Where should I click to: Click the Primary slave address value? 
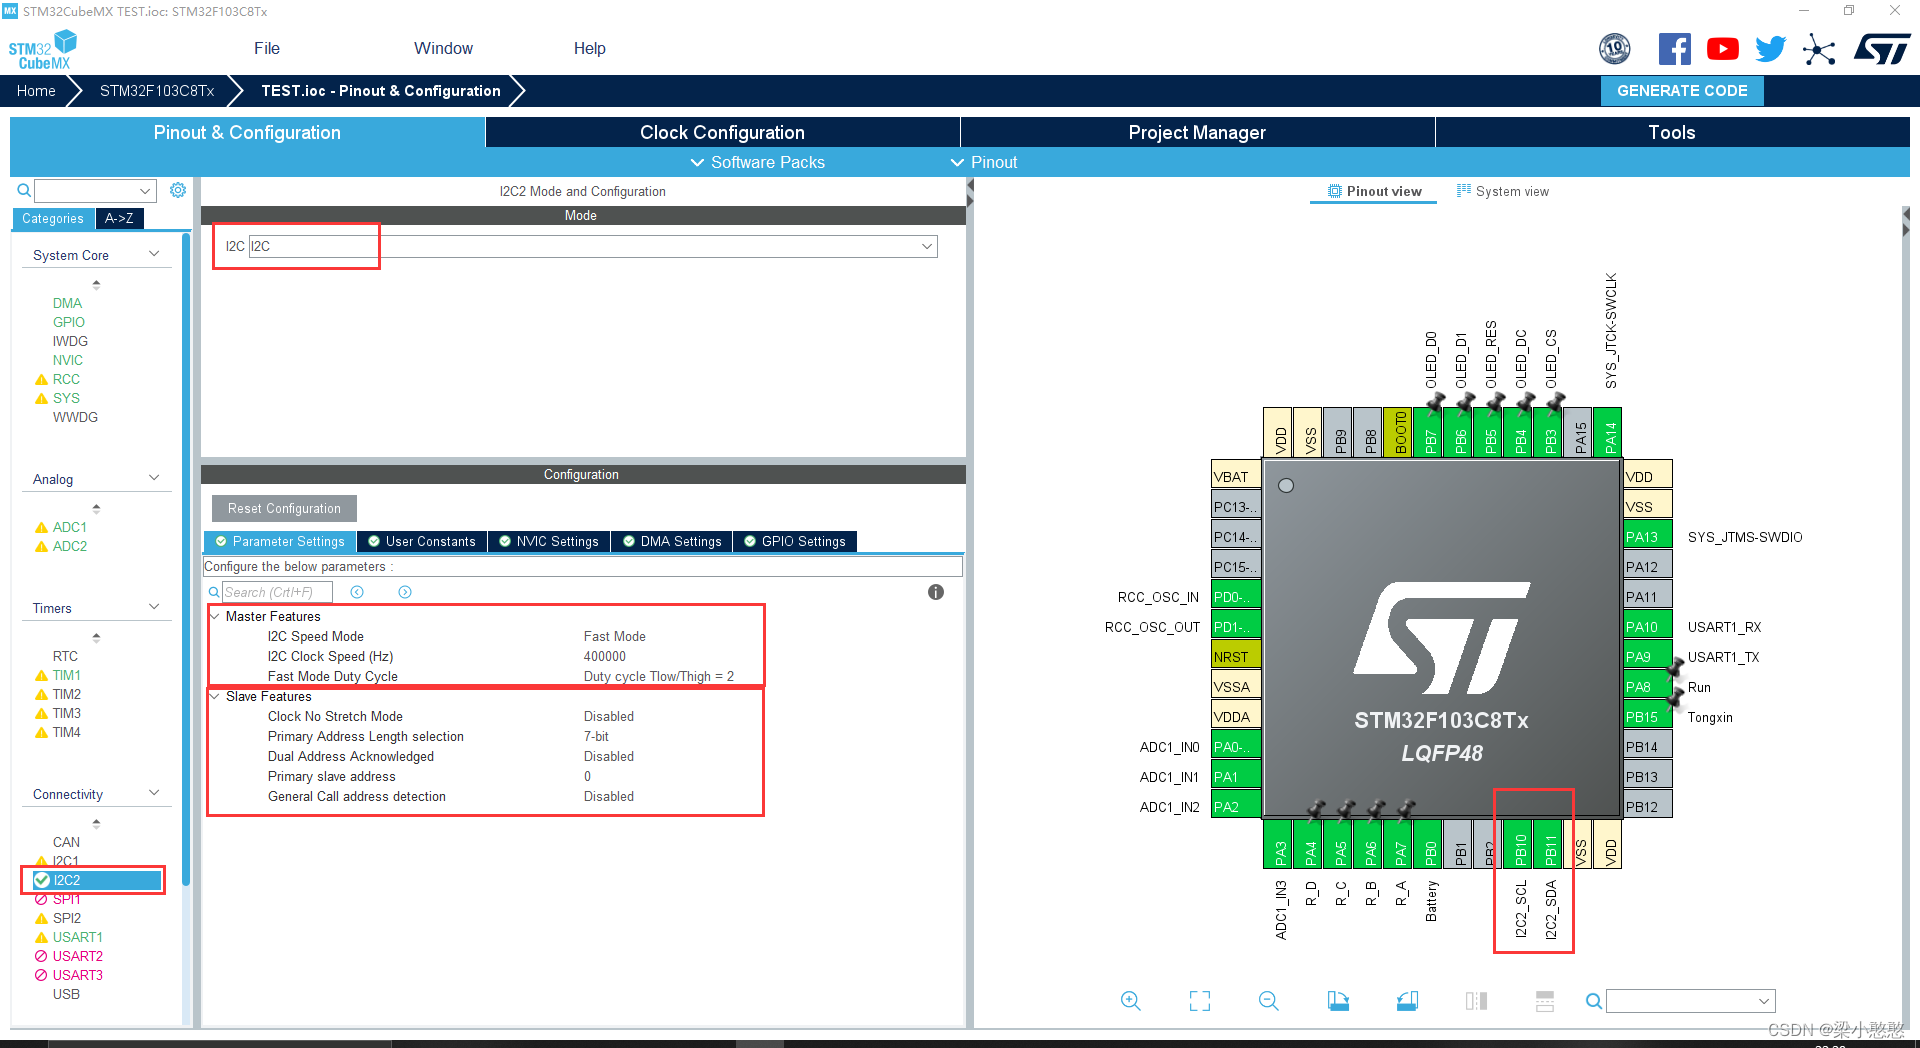coord(588,776)
